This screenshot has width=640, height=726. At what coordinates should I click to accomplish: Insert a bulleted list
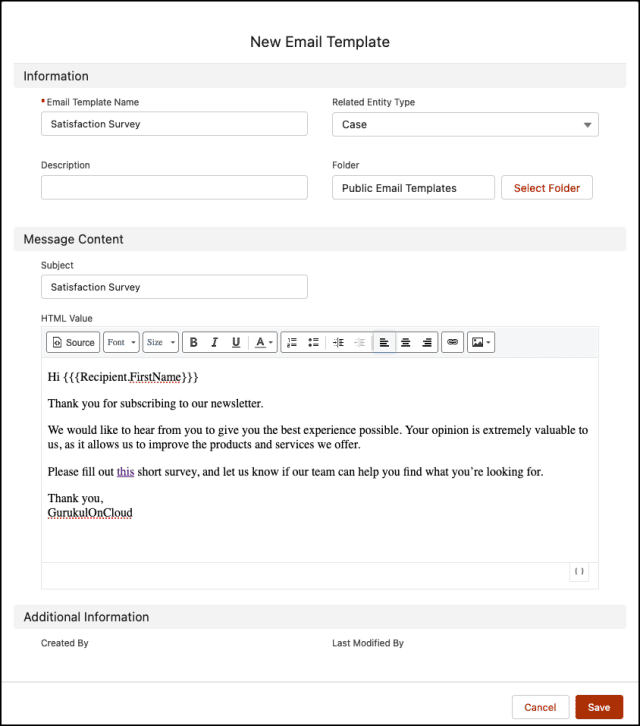(314, 342)
